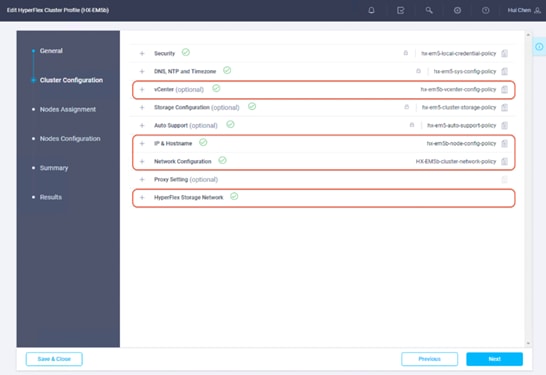Click the policy select icon for Security row
Image resolution: width=546 pixels, height=375 pixels.
[504, 53]
